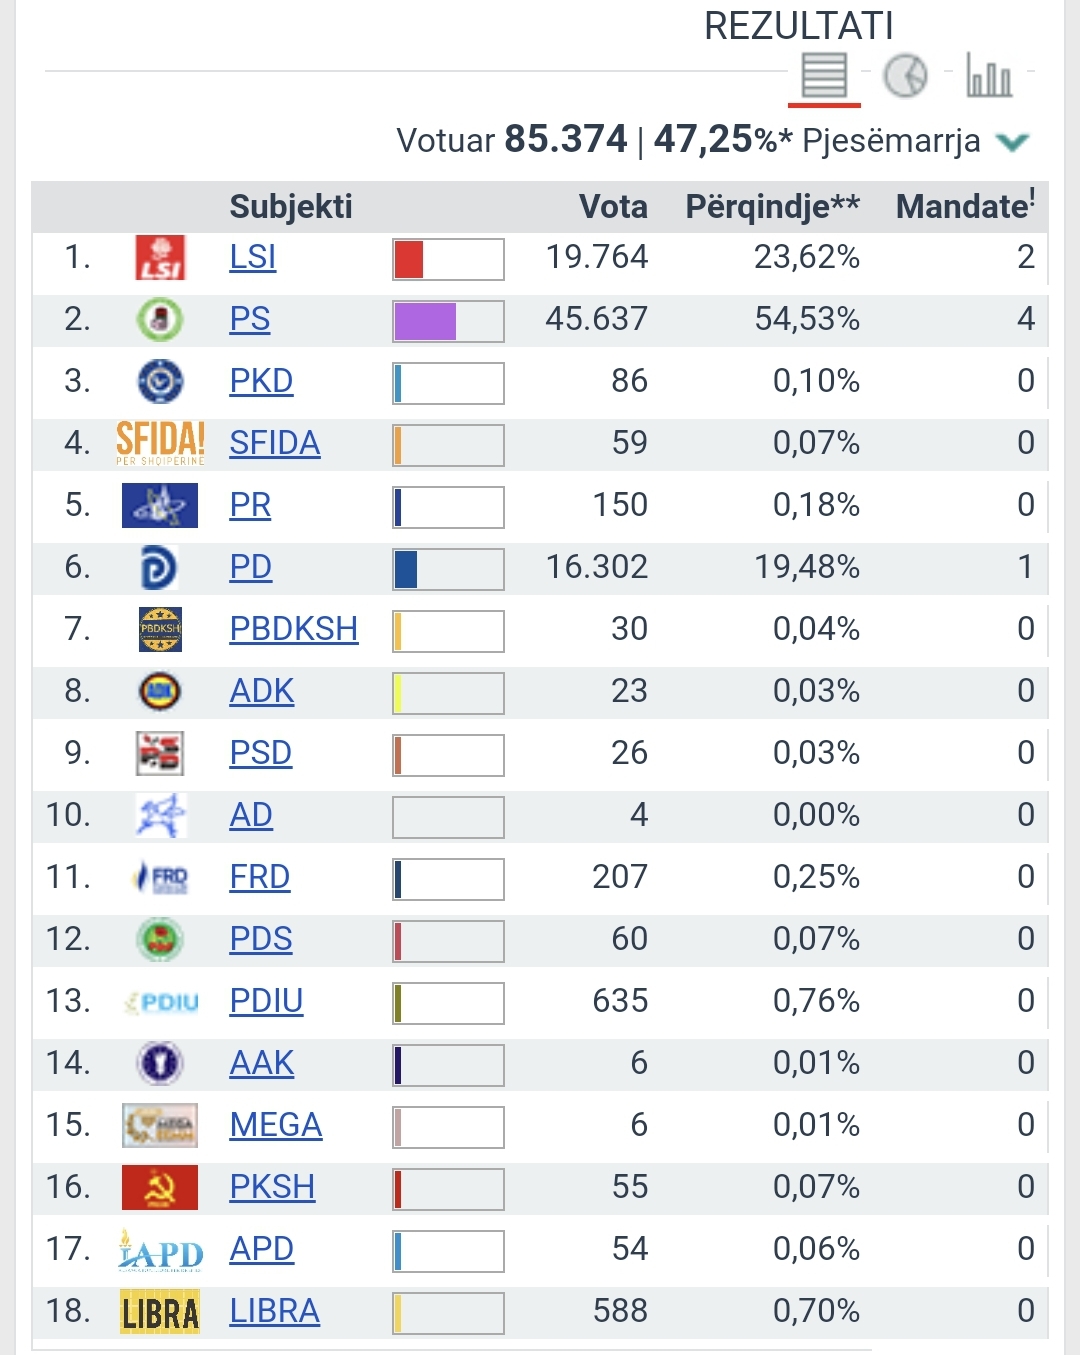
Task: Click the PS party logo
Action: (160, 320)
